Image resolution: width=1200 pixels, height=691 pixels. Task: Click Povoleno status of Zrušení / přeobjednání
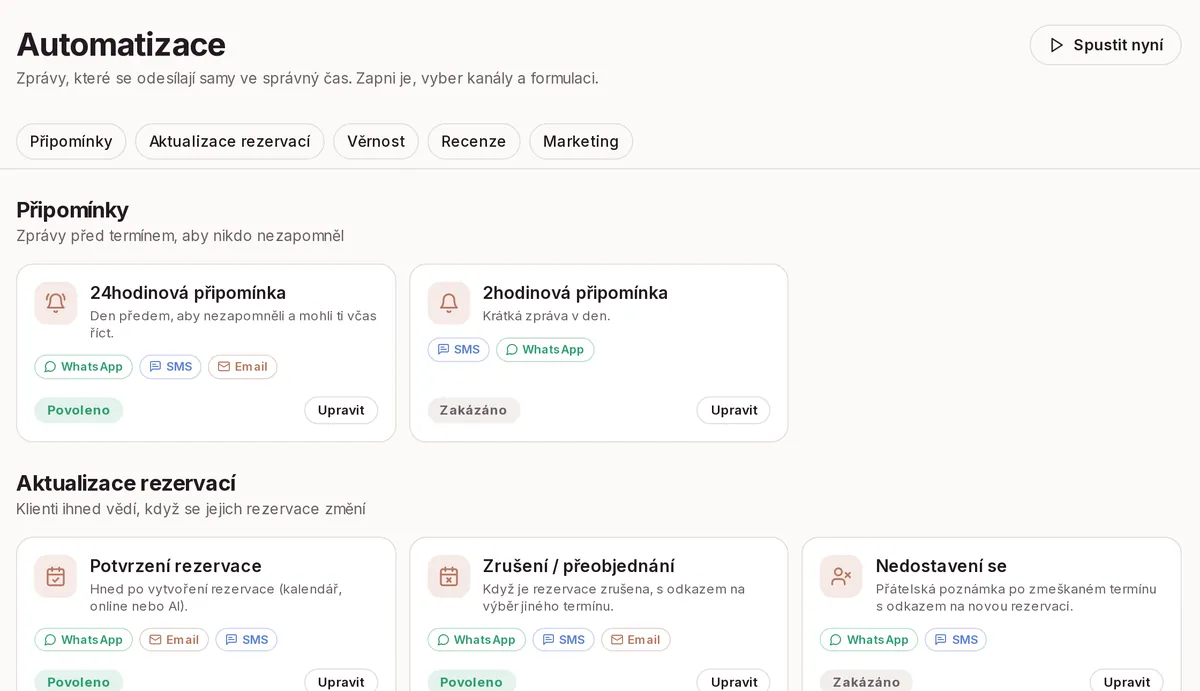pos(472,681)
